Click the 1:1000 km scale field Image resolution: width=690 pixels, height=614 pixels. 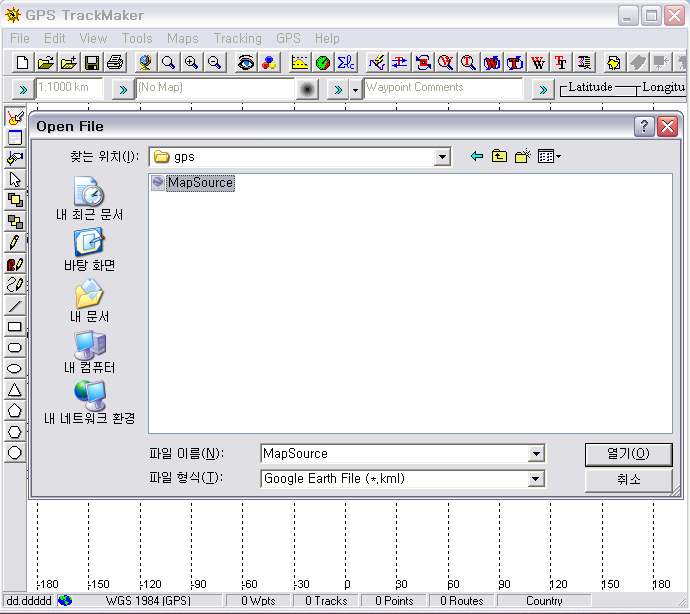tap(70, 88)
